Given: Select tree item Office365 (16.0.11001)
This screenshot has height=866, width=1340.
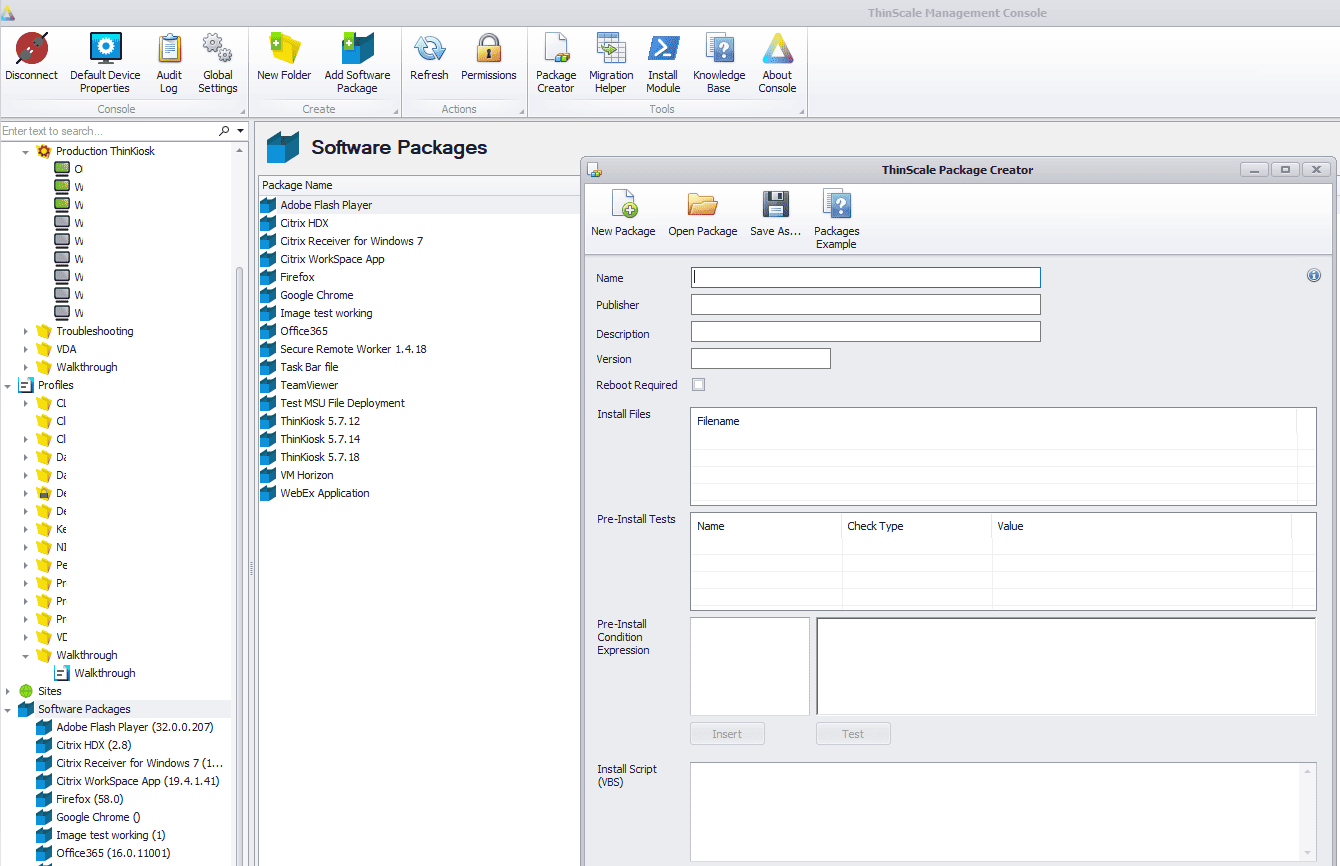Looking at the screenshot, I should click(x=113, y=853).
